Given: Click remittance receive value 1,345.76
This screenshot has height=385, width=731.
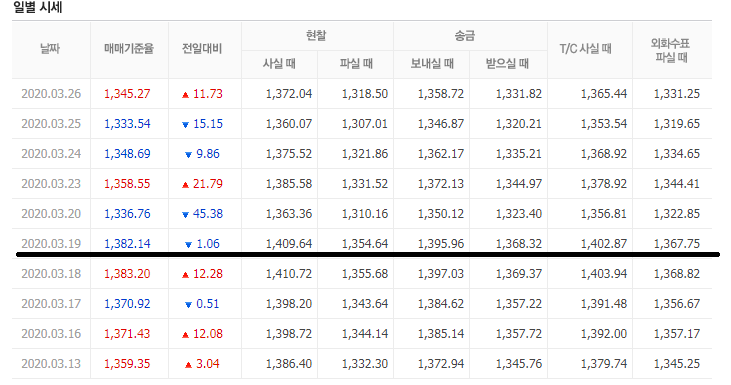Looking at the screenshot, I should [519, 364].
